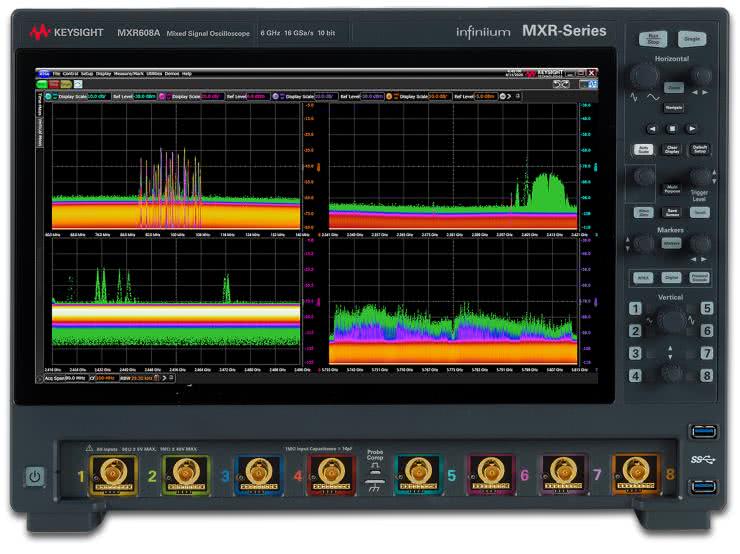Click the power button on front panel
This screenshot has height=554, width=740.
click(35, 476)
